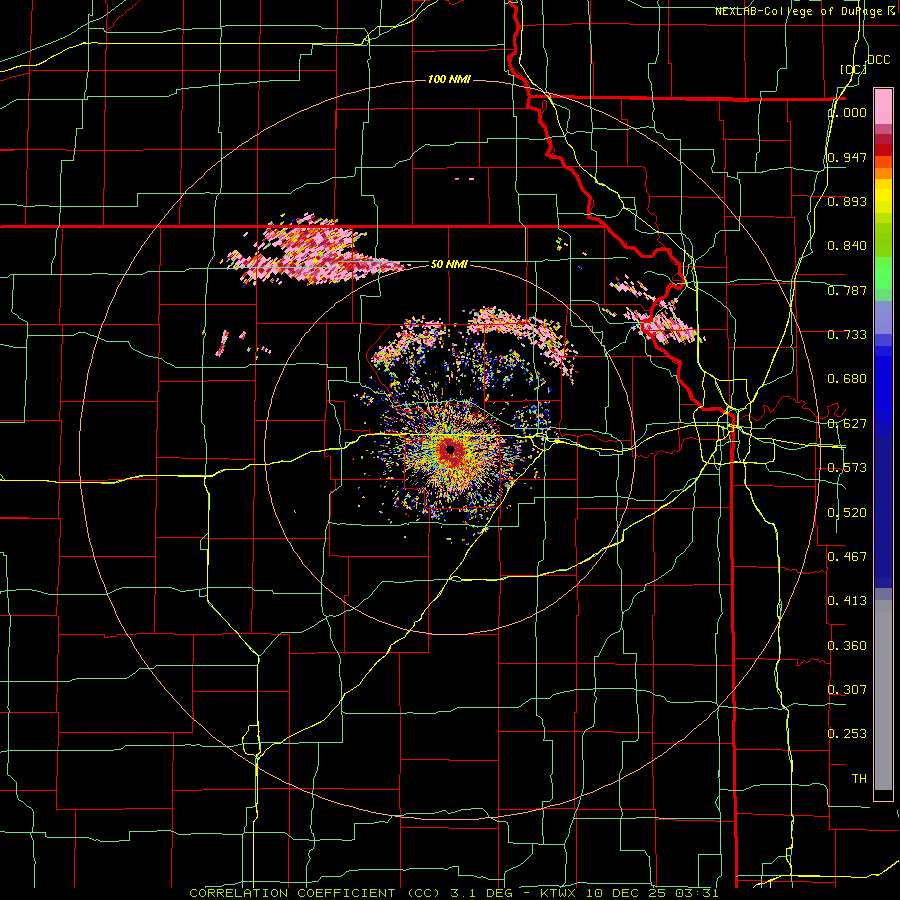Click the black radar site dot at the echo center
The width and height of the screenshot is (900, 900).
point(451,449)
